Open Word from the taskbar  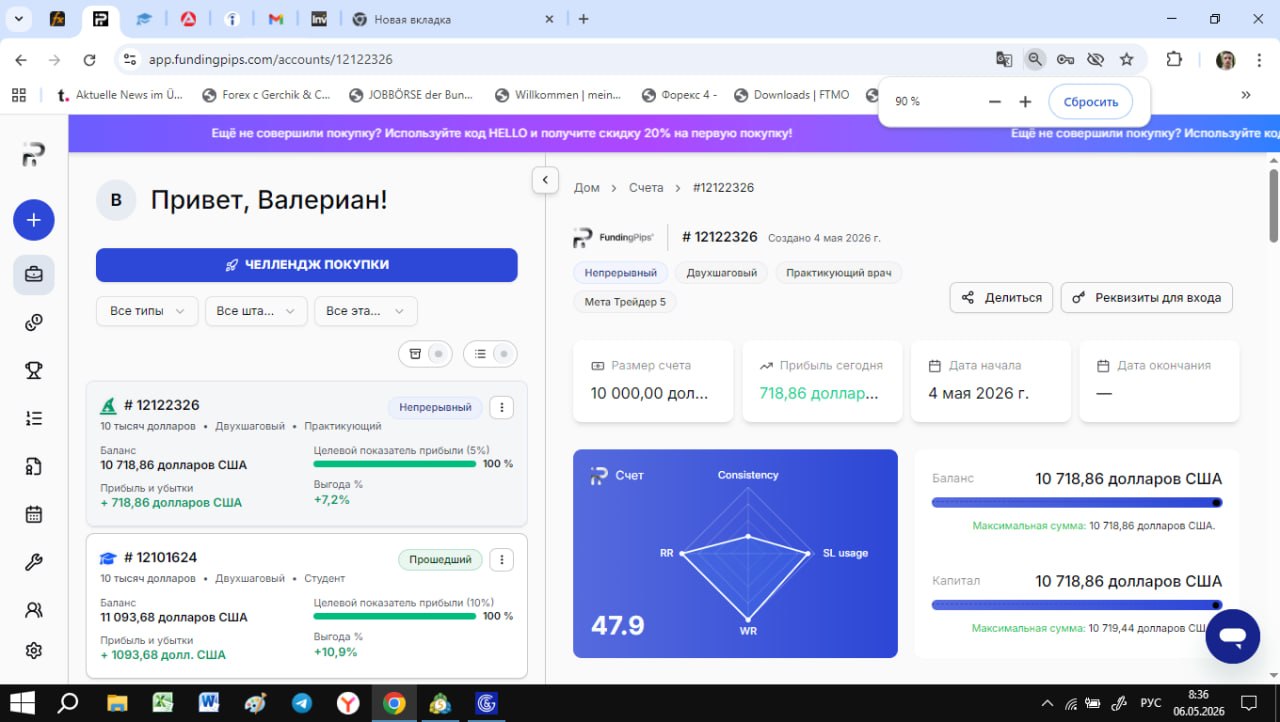209,703
